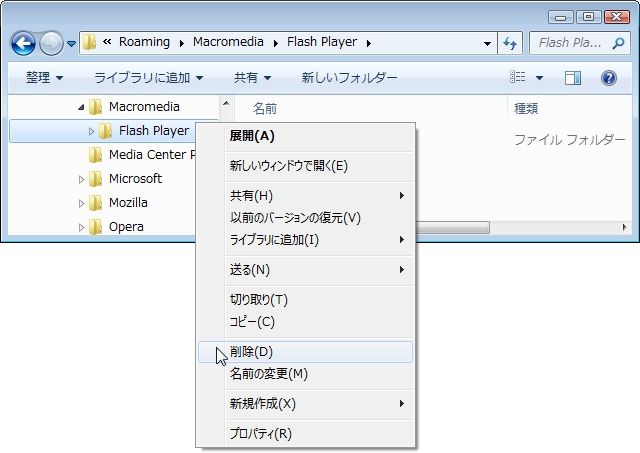640x453 pixels.
Task: Toggle the preview pane icon
Action: 573,78
